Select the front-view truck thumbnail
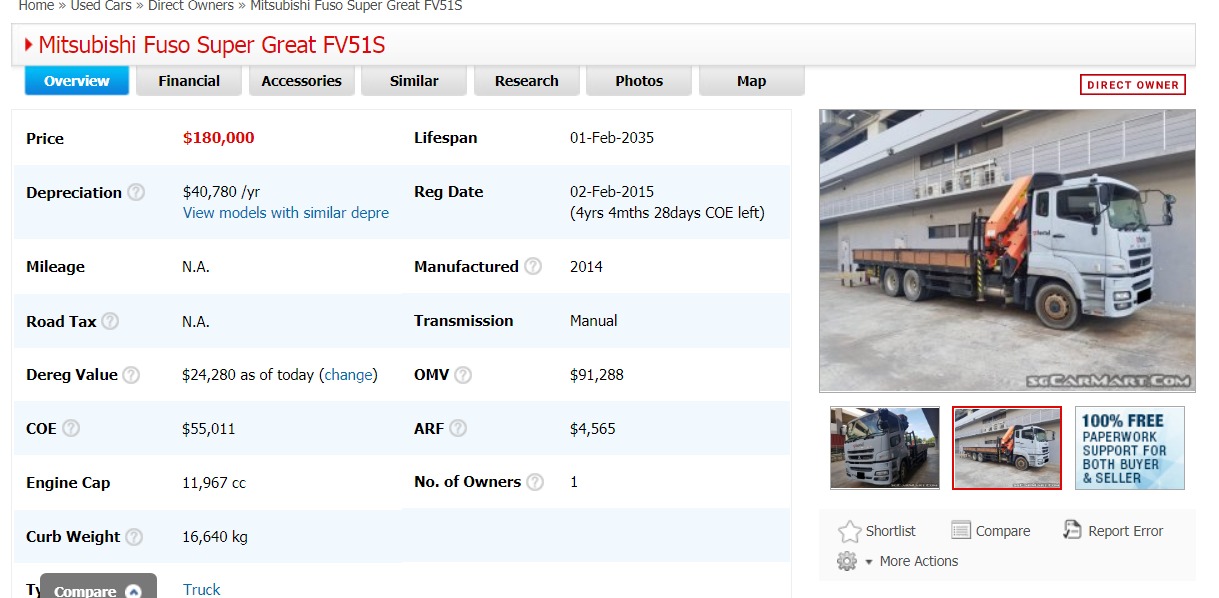Screen dimensions: 1219x598 [x=885, y=448]
